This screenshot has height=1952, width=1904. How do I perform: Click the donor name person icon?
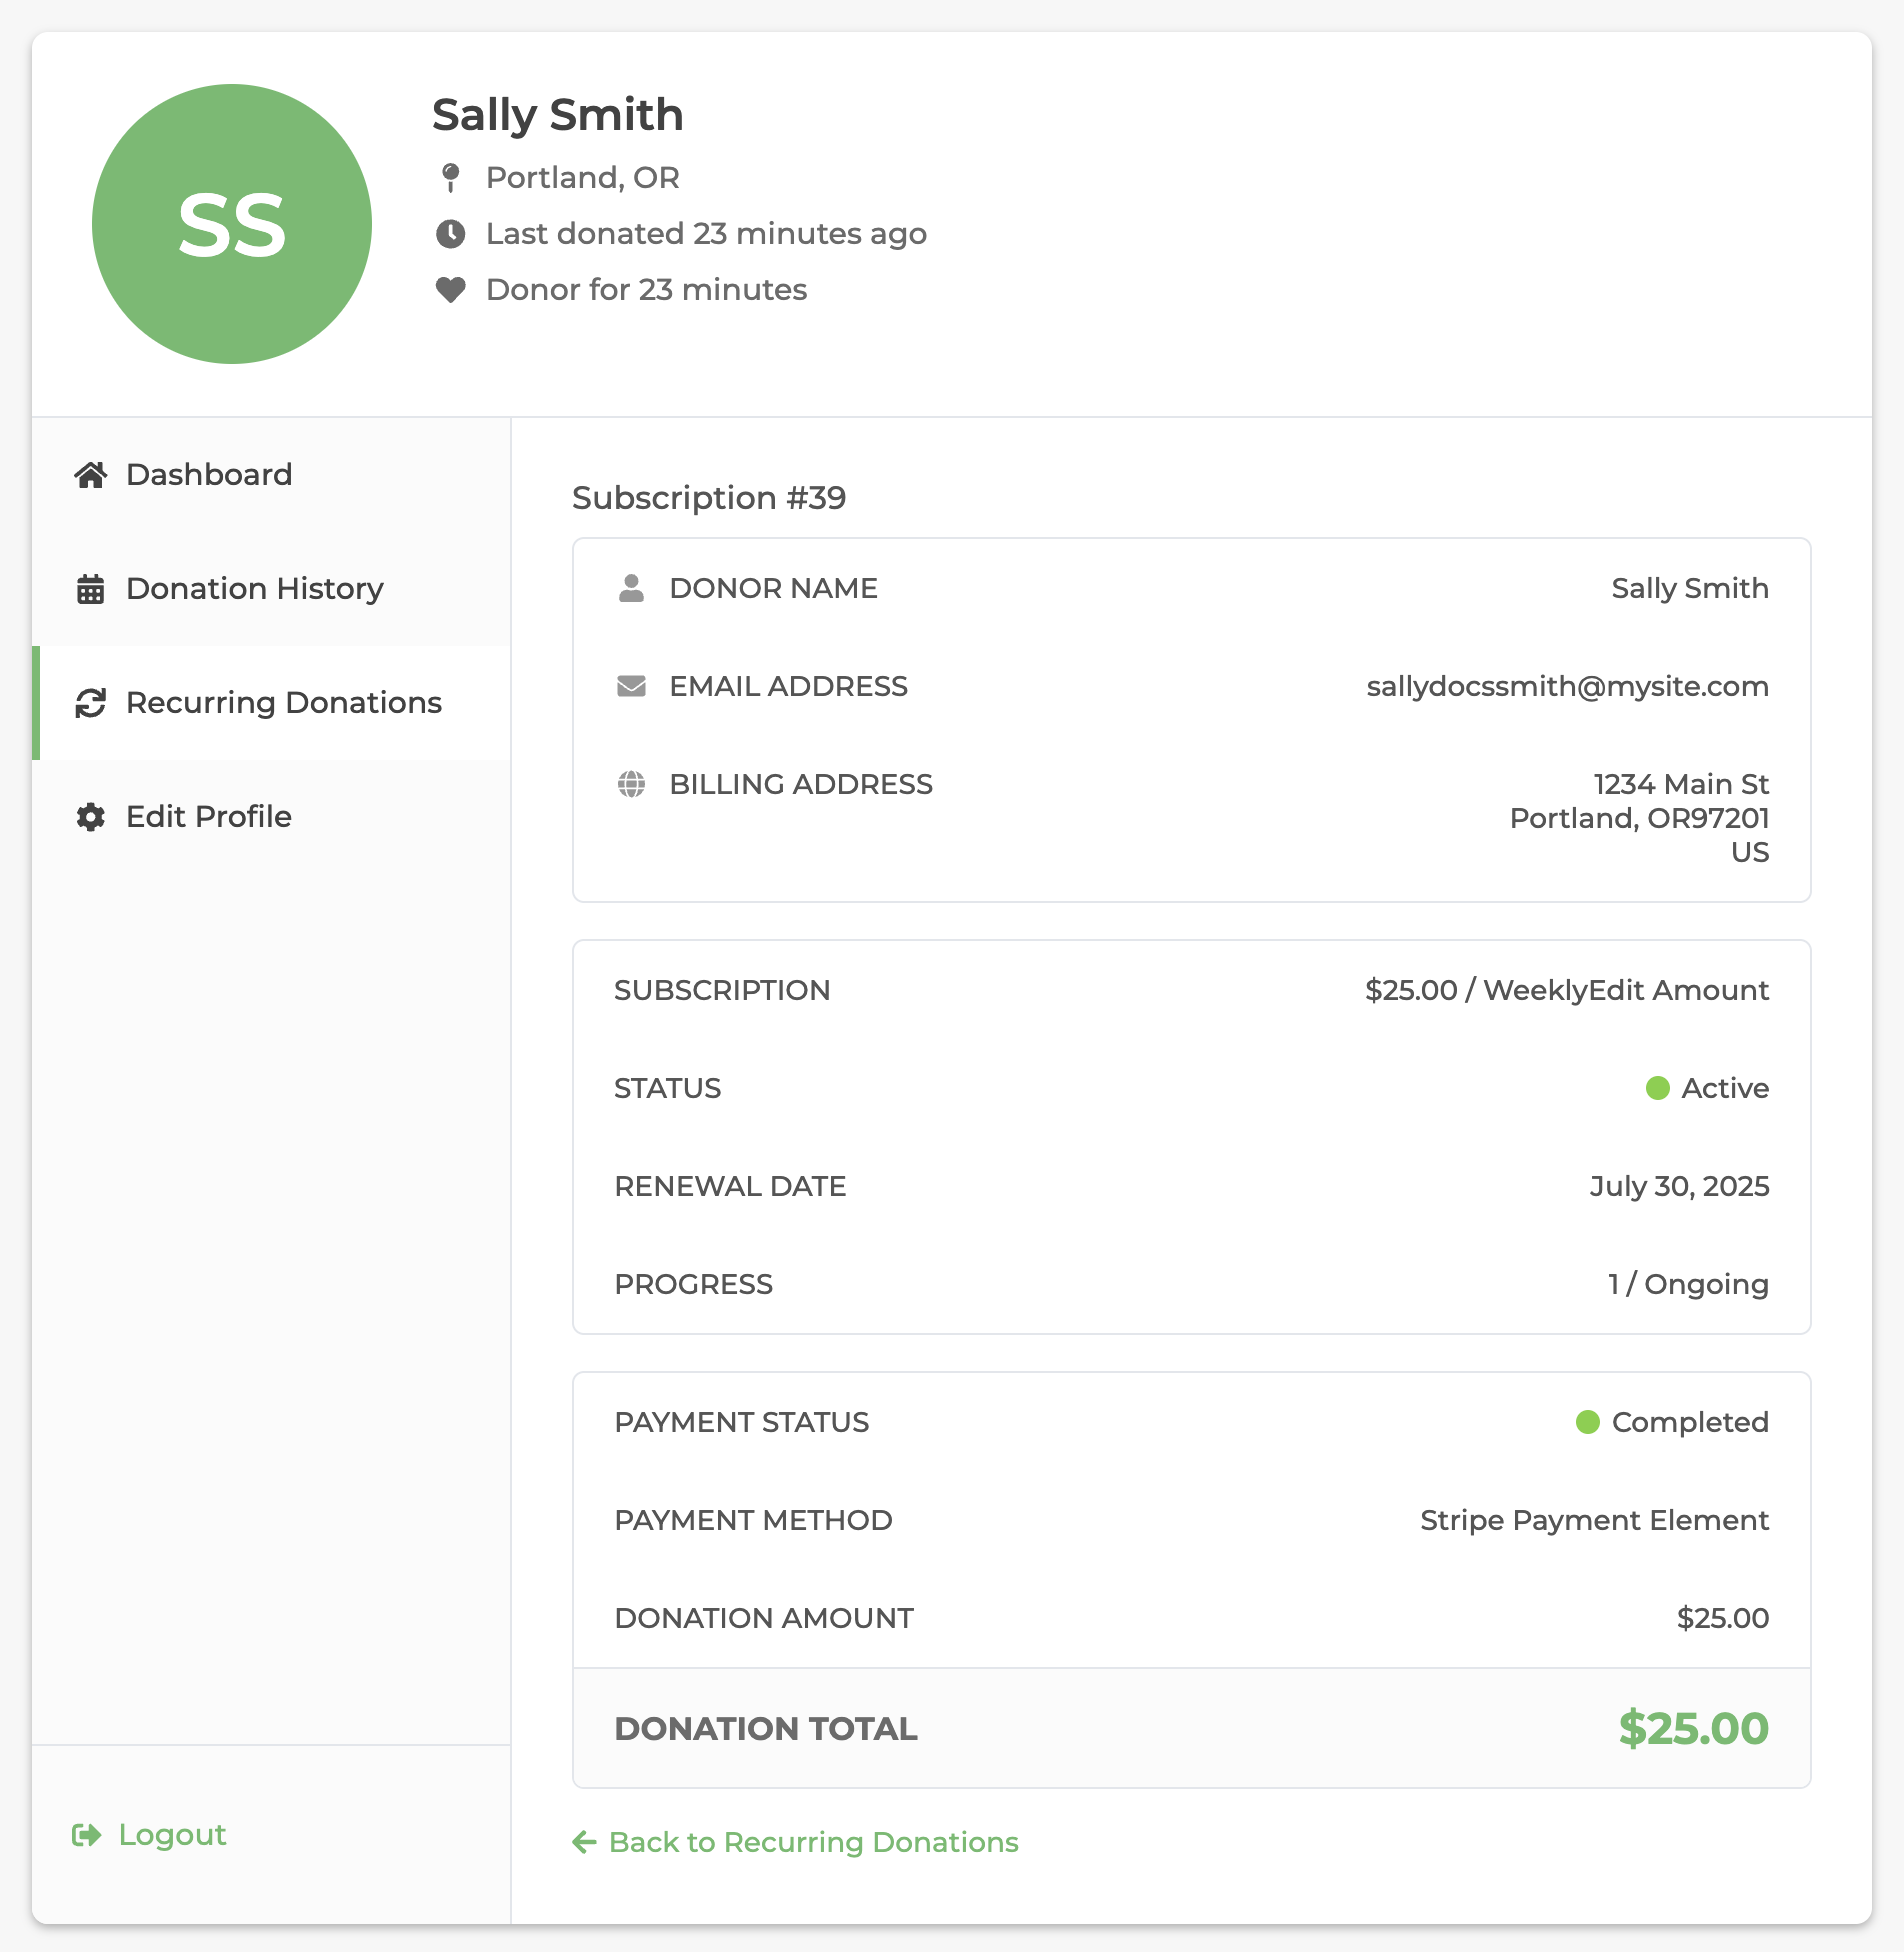[x=631, y=588]
